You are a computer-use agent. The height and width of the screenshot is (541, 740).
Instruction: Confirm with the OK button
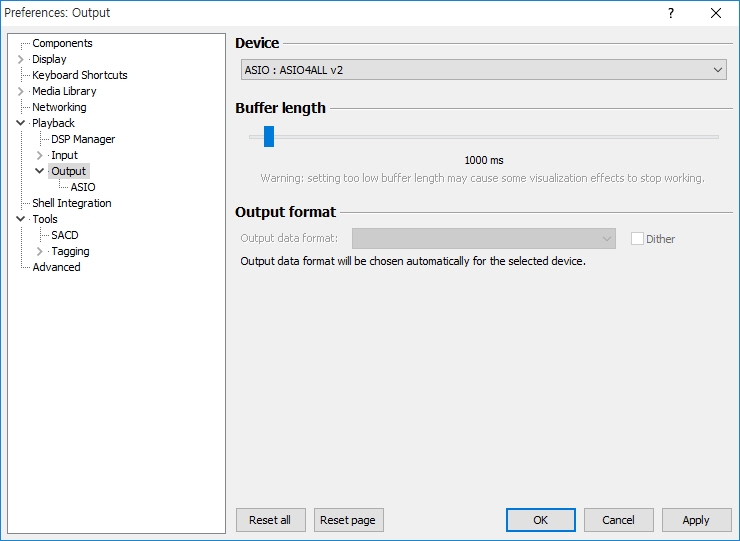(540, 520)
